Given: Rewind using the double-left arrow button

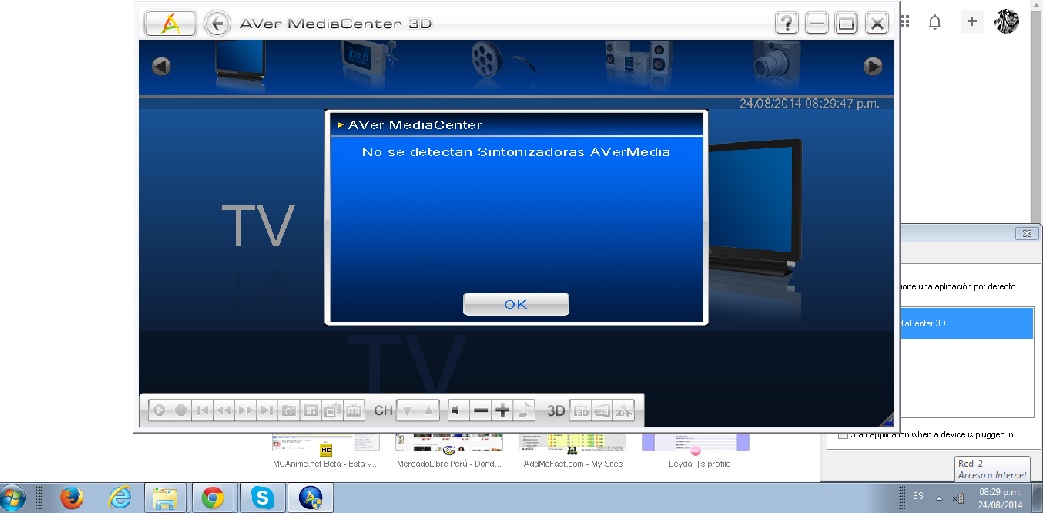Looking at the screenshot, I should [224, 411].
